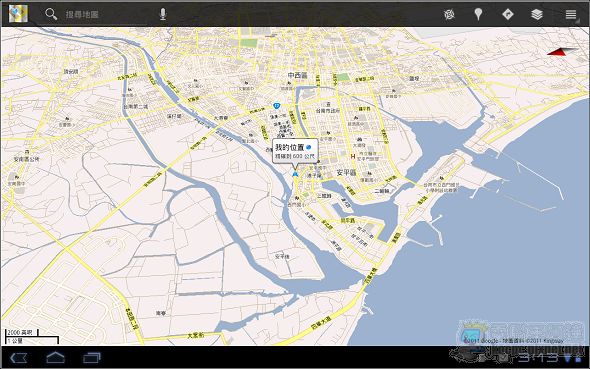Start voice search with microphone icon
The height and width of the screenshot is (369, 590).
click(x=163, y=14)
